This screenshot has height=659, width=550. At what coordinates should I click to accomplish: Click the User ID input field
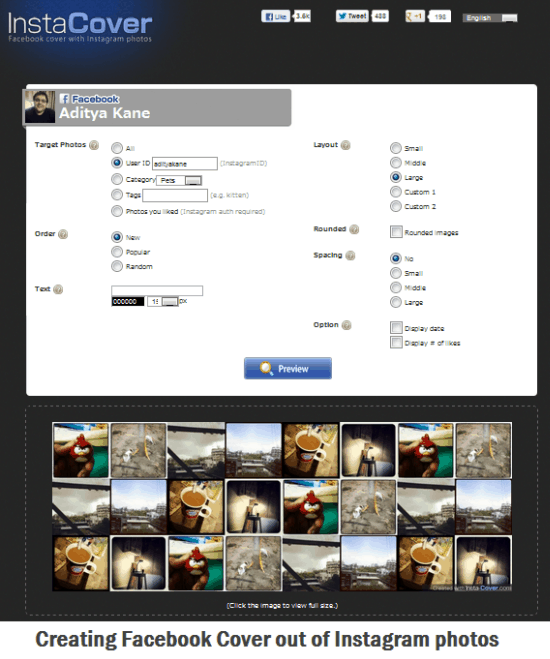pos(185,163)
